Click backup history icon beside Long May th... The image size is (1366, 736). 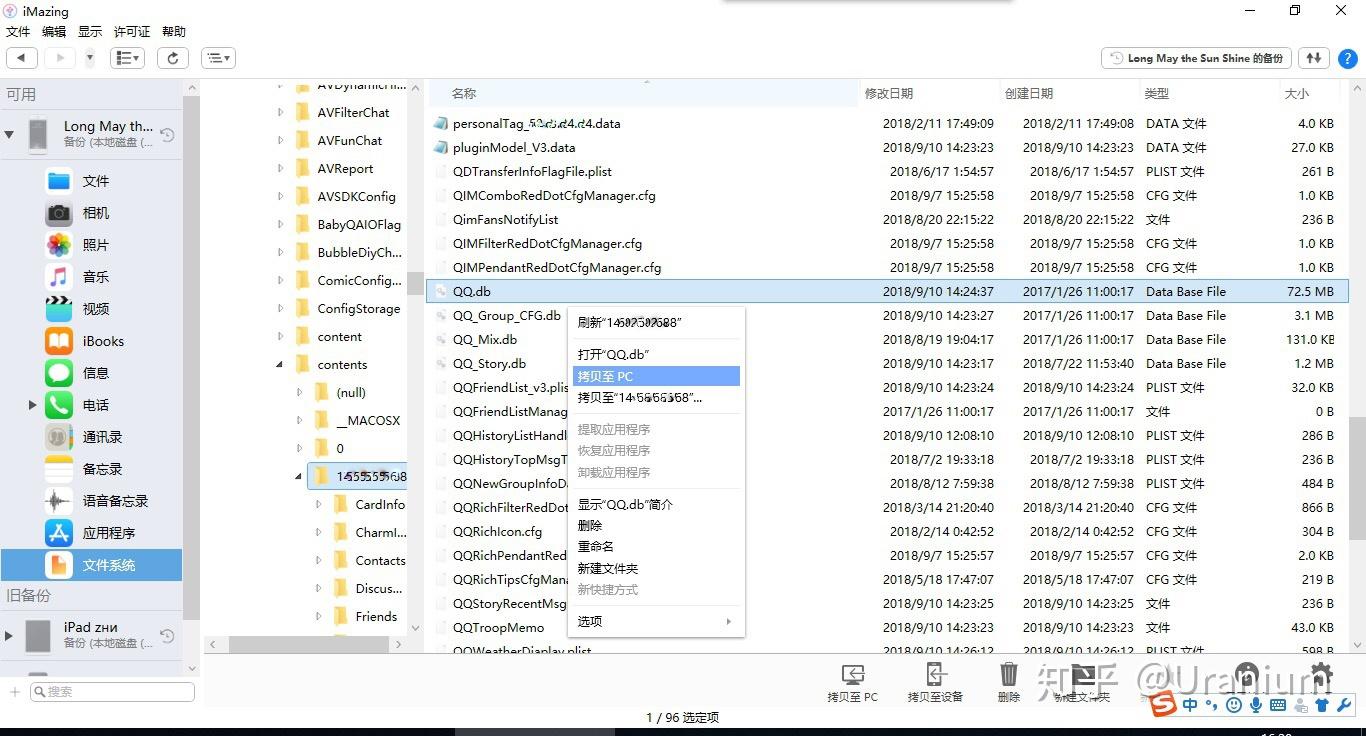tap(168, 135)
